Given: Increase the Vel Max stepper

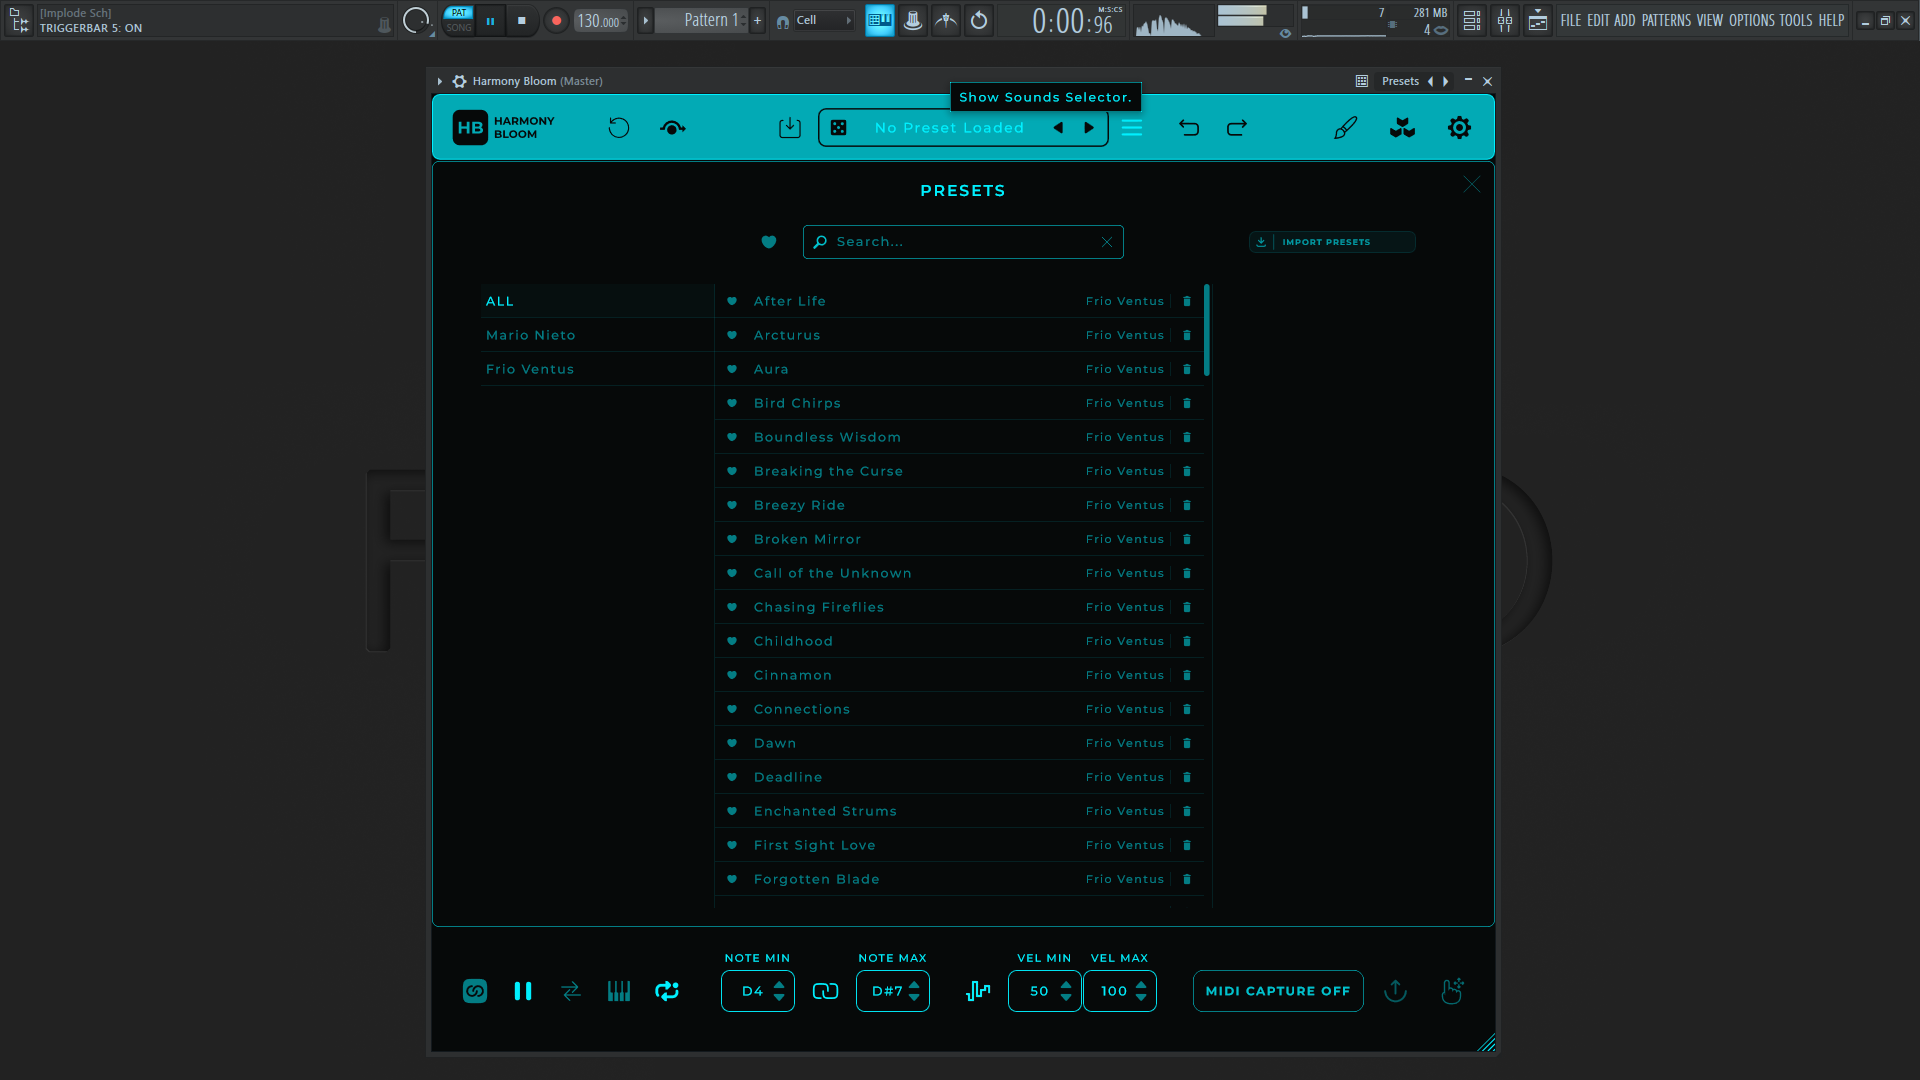Looking at the screenshot, I should point(1141,985).
